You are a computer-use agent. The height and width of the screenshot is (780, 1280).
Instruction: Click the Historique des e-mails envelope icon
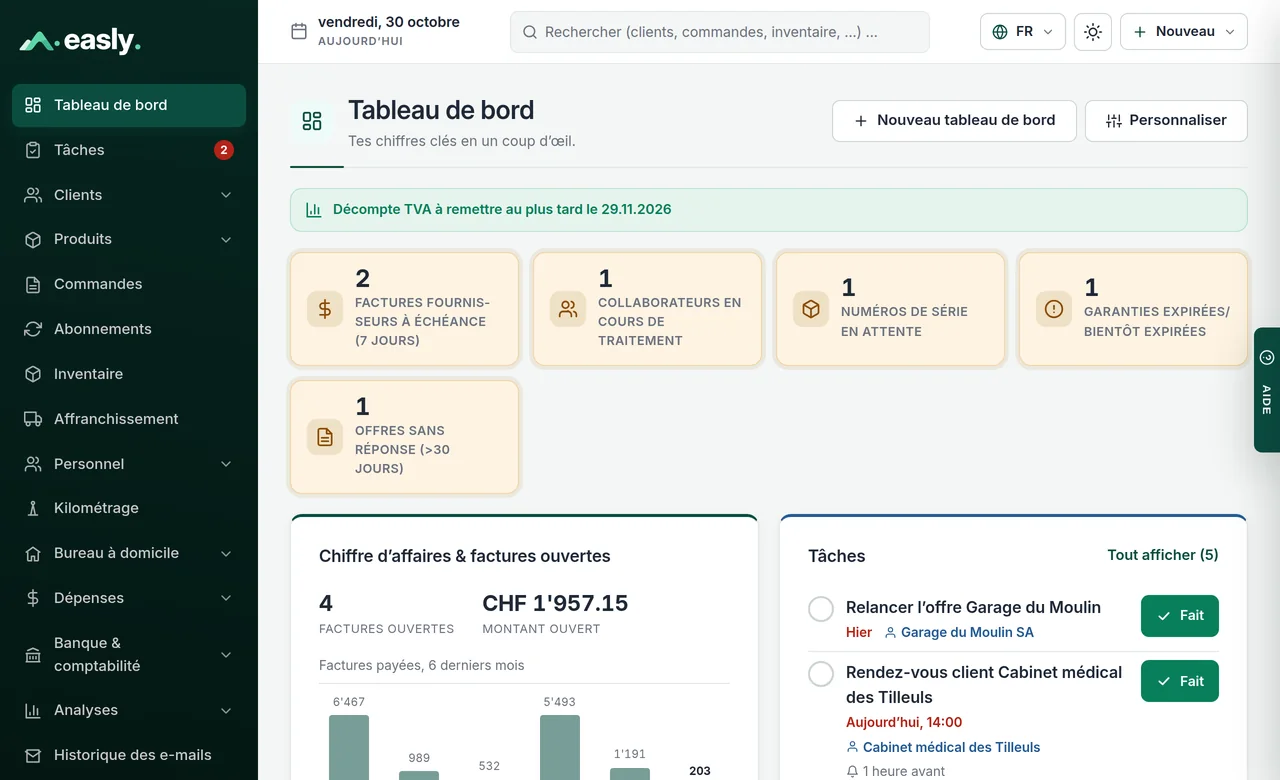pos(33,755)
